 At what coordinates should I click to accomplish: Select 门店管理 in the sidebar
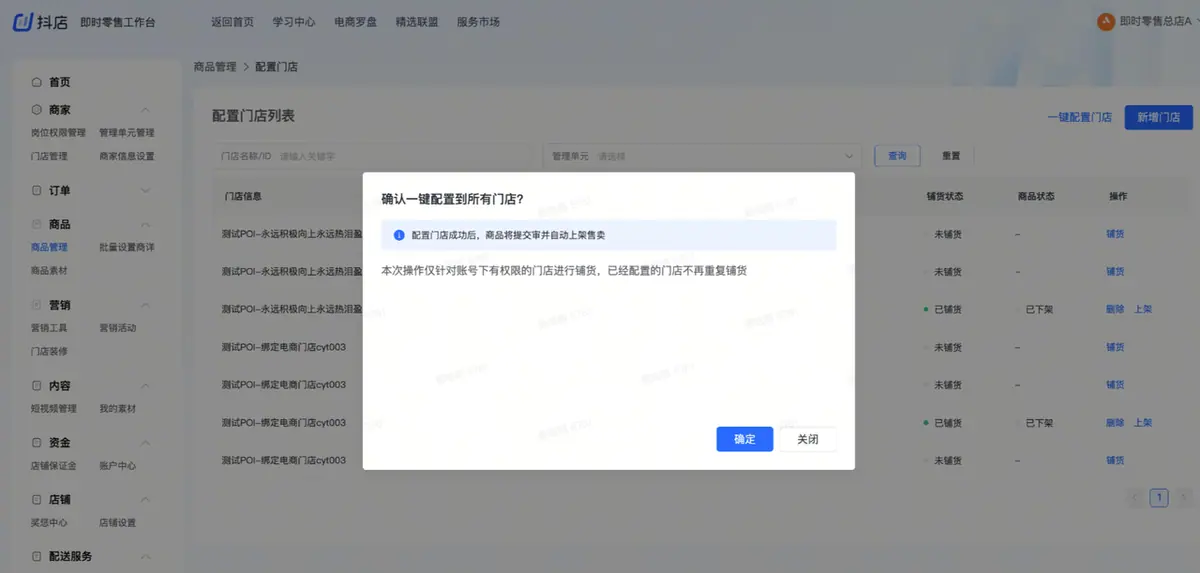[x=49, y=156]
